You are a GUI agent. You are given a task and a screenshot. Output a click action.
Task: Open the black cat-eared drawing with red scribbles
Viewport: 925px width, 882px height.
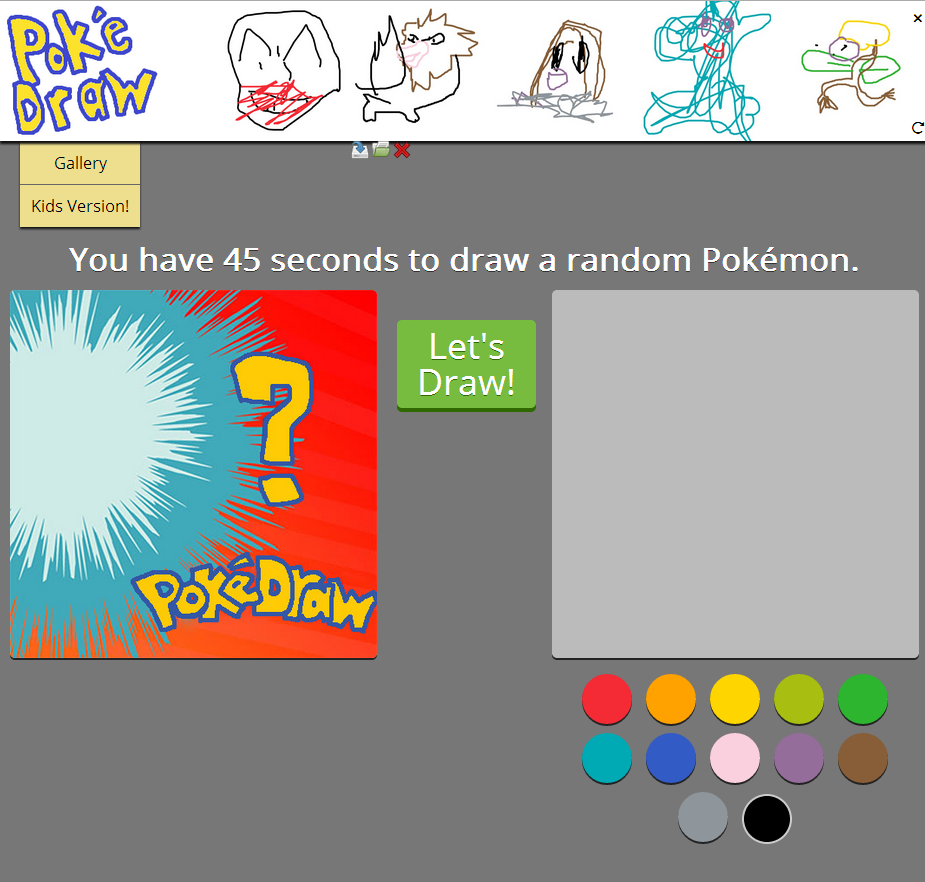coord(284,71)
